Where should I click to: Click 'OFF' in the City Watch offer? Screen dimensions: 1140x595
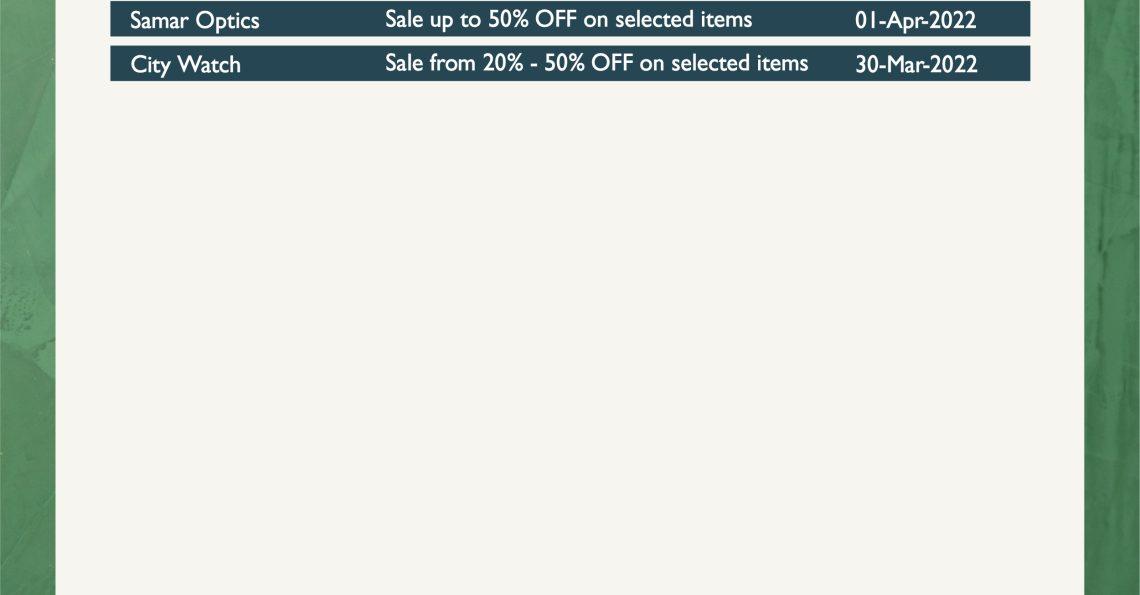(x=611, y=63)
